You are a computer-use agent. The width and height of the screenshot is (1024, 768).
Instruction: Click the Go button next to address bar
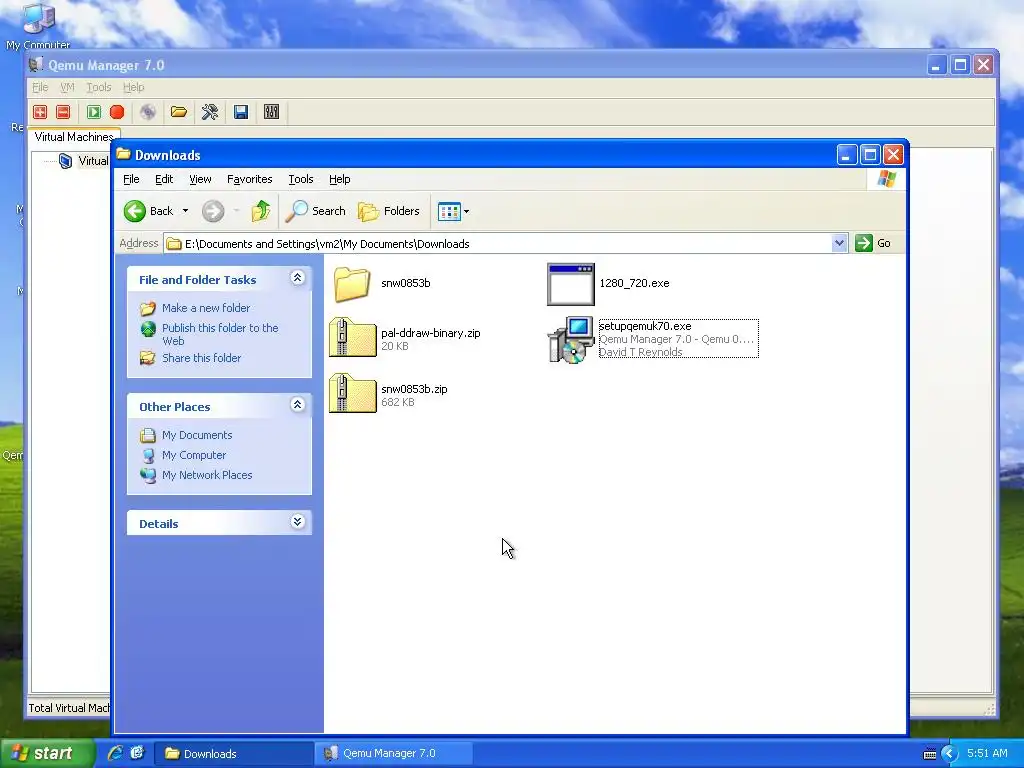(x=874, y=243)
